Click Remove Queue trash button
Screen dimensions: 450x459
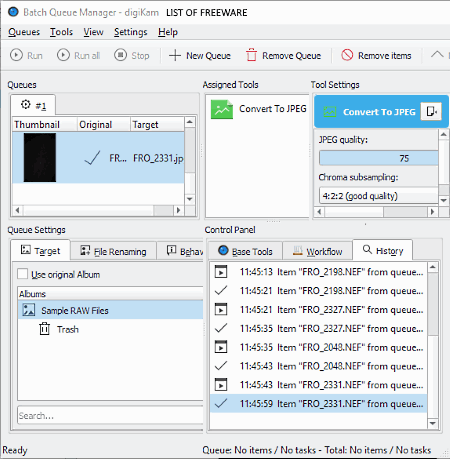[283, 55]
